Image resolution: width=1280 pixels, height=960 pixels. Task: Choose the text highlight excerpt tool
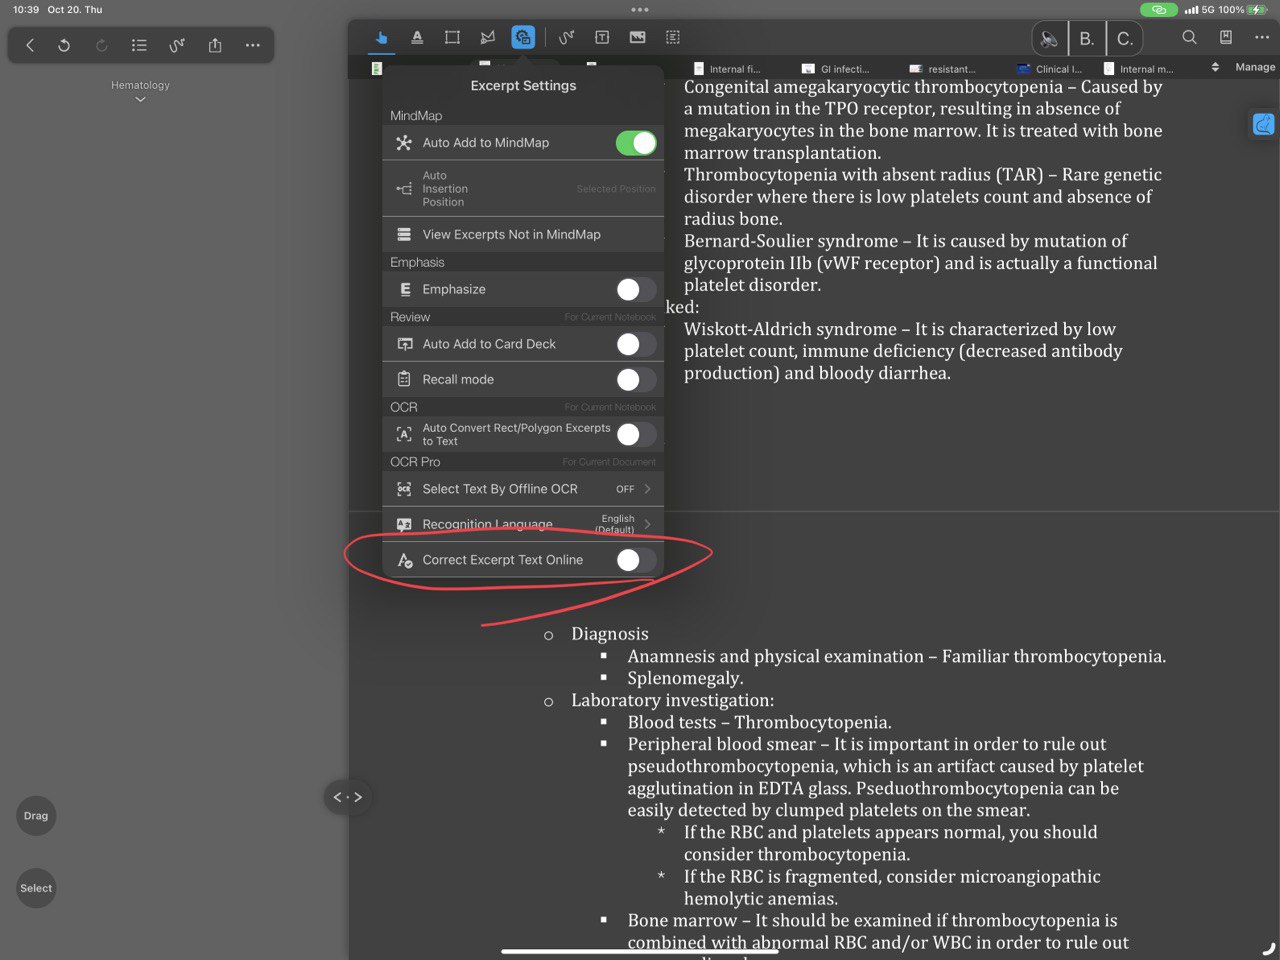pyautogui.click(x=417, y=37)
